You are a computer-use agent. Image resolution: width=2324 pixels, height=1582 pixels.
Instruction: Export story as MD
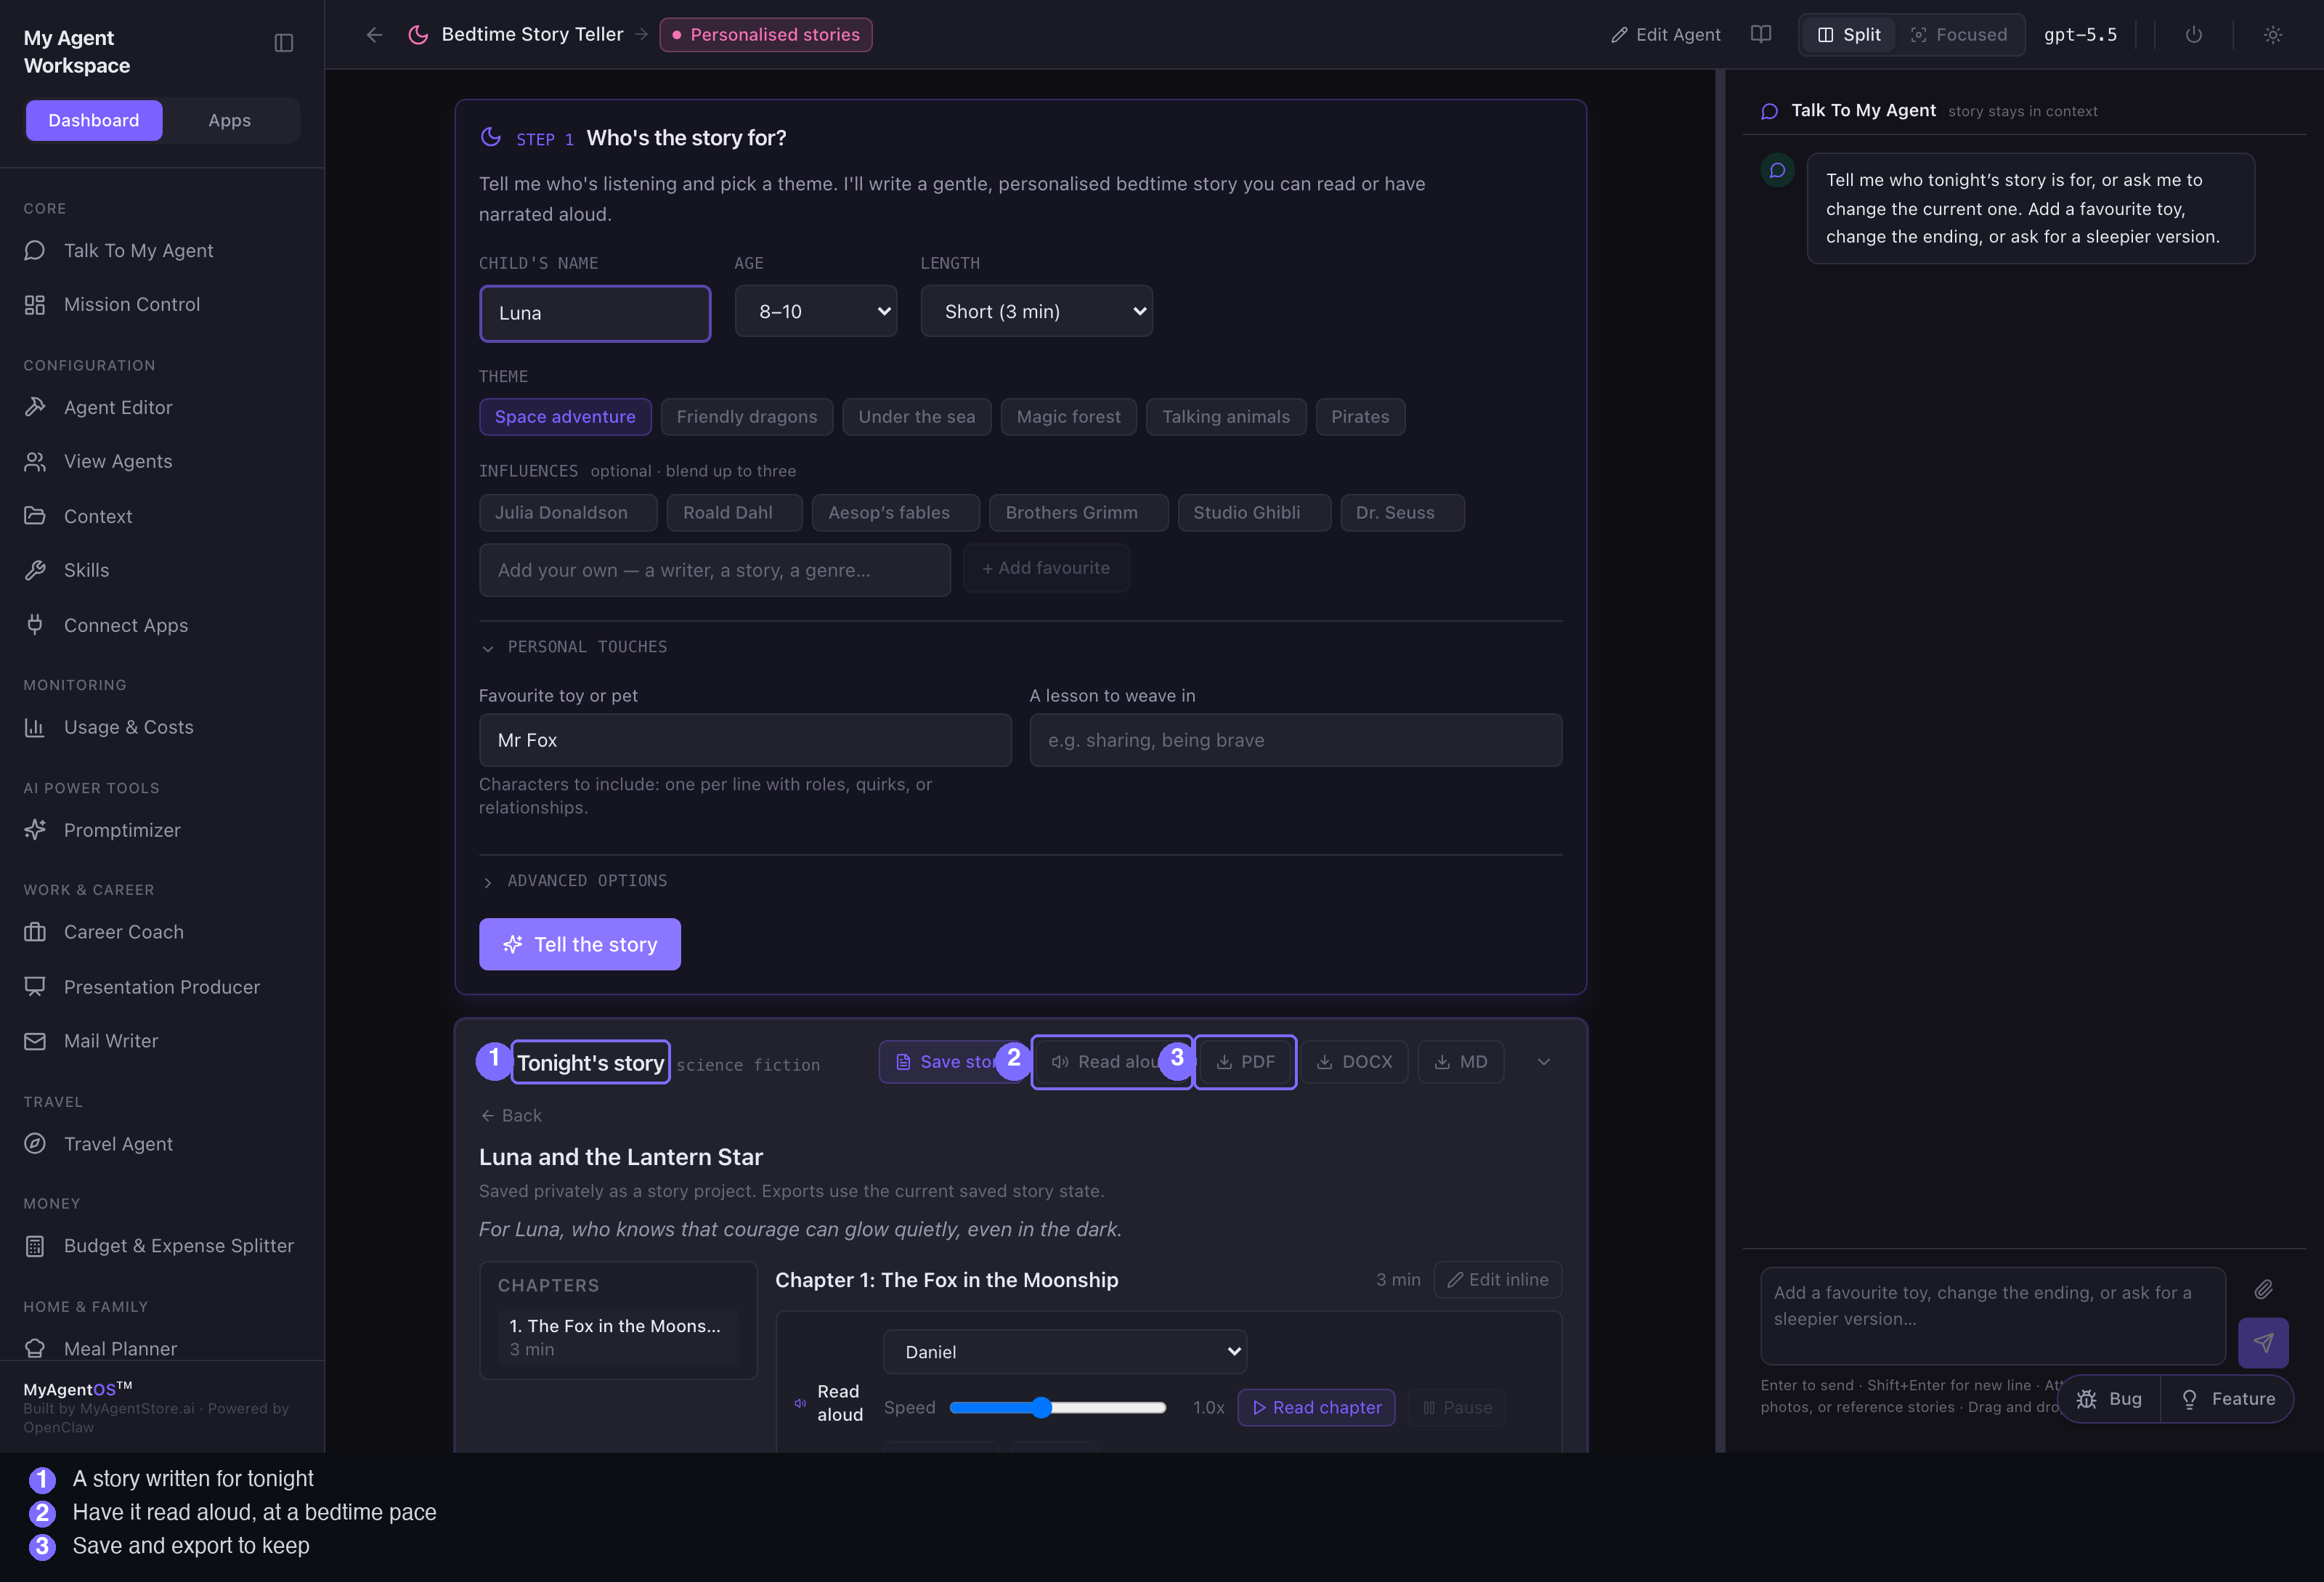click(x=1461, y=1062)
